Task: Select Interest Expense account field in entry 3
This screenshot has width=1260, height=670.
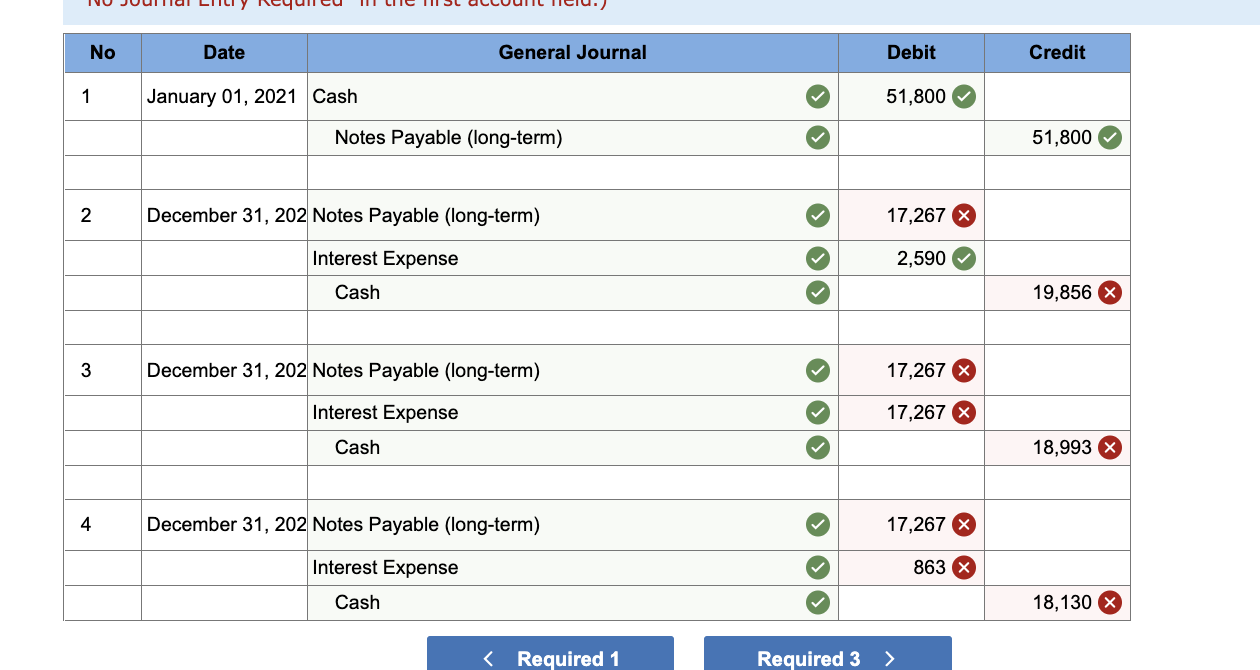Action: coord(573,412)
